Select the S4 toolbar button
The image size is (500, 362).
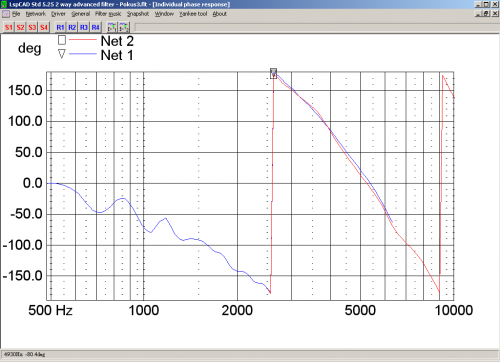[x=44, y=27]
